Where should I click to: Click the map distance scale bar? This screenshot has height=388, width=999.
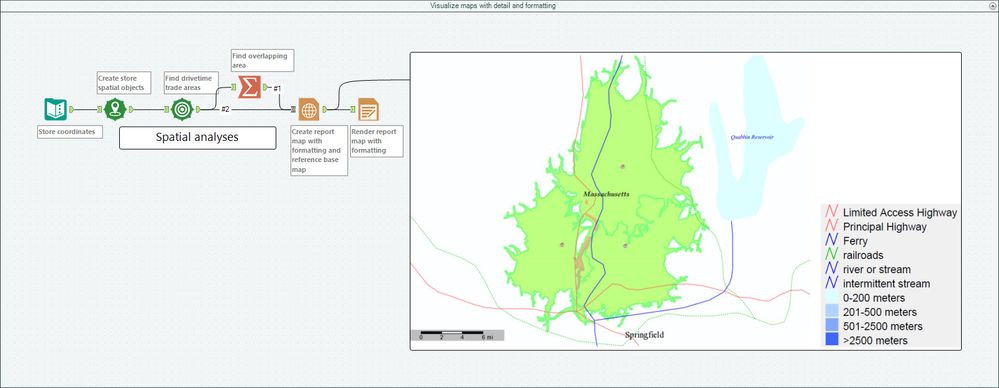pyautogui.click(x=457, y=335)
